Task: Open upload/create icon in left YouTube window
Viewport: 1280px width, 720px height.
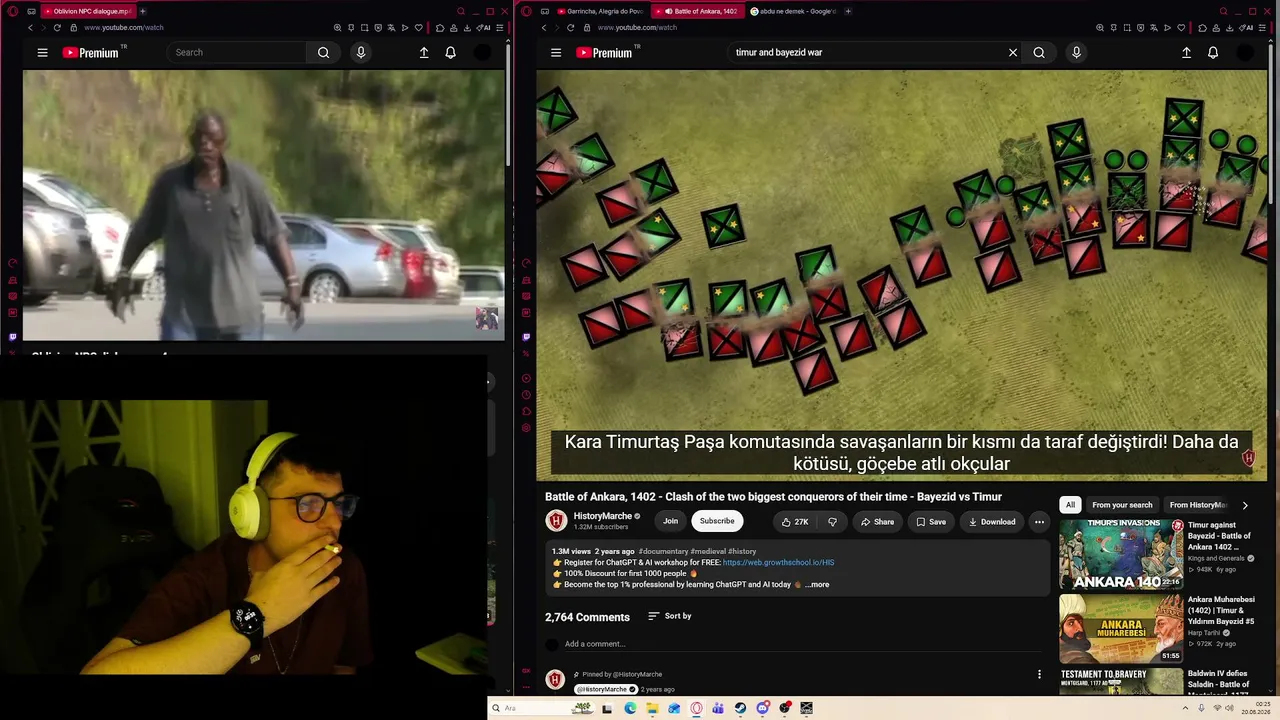Action: [424, 53]
